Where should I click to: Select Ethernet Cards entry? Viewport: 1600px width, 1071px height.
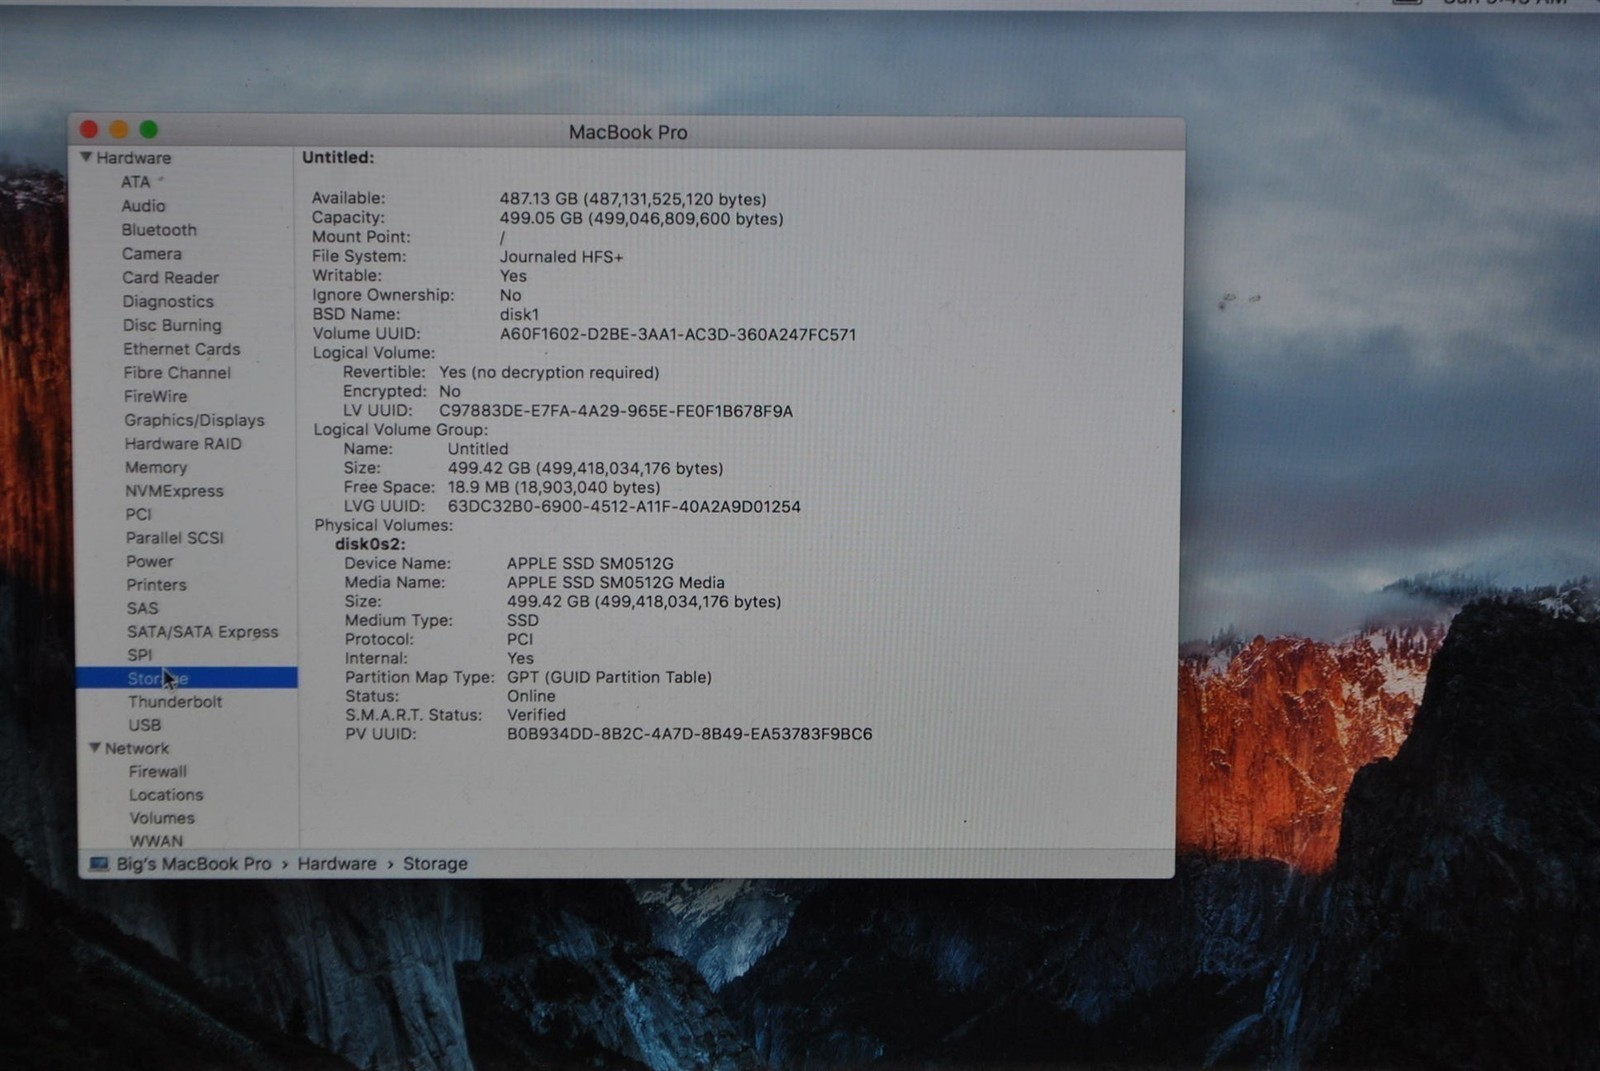point(182,349)
